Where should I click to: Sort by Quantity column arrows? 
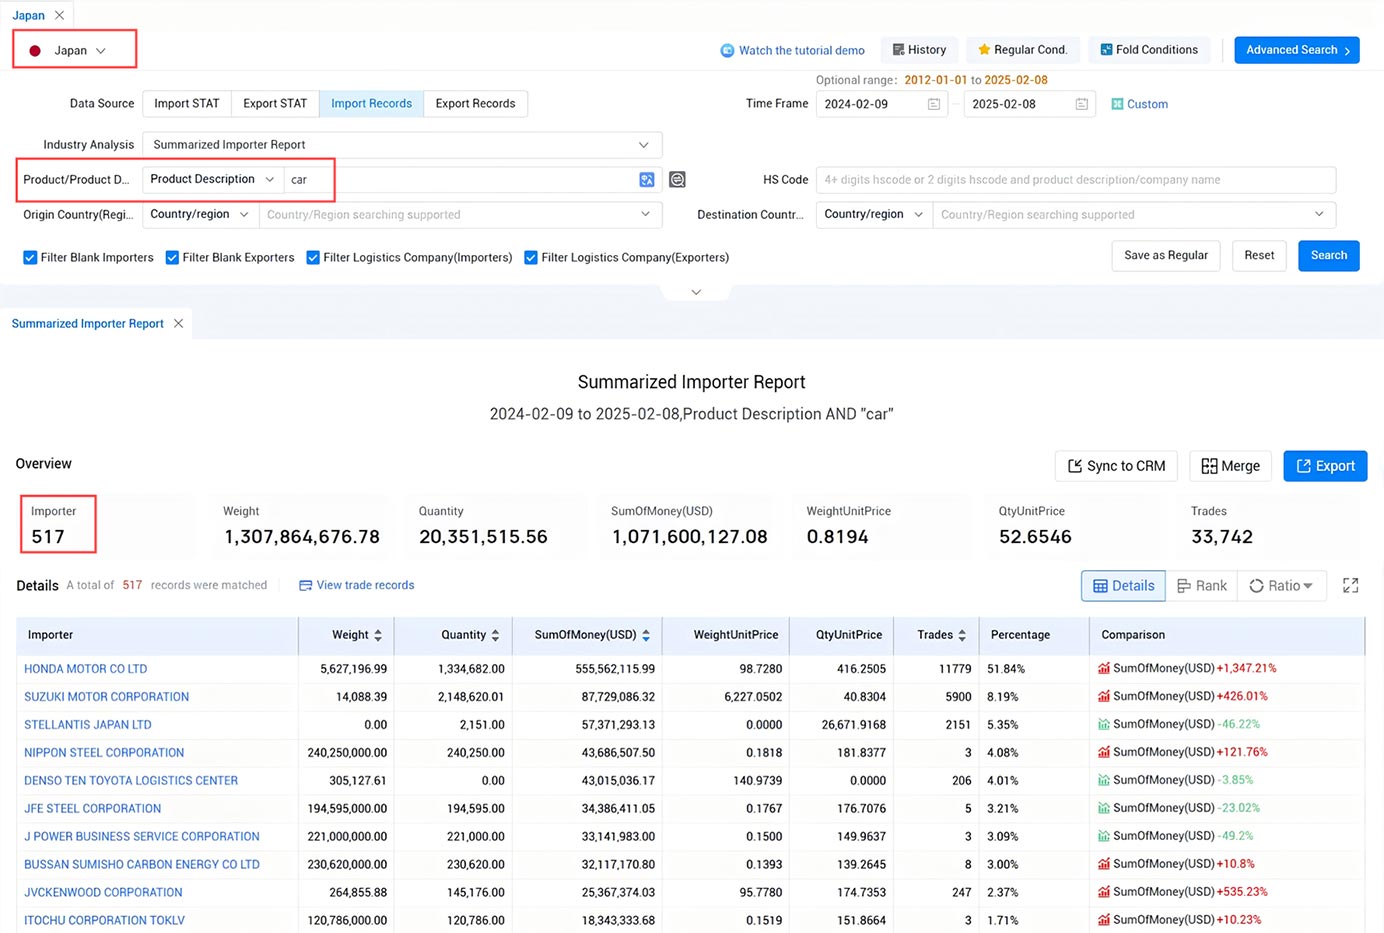[495, 635]
